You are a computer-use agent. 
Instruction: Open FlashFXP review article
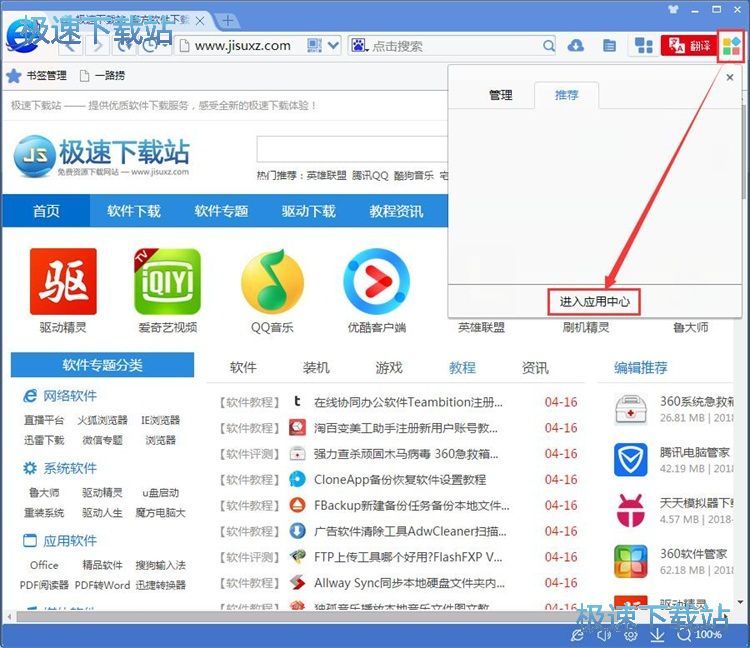(x=408, y=557)
